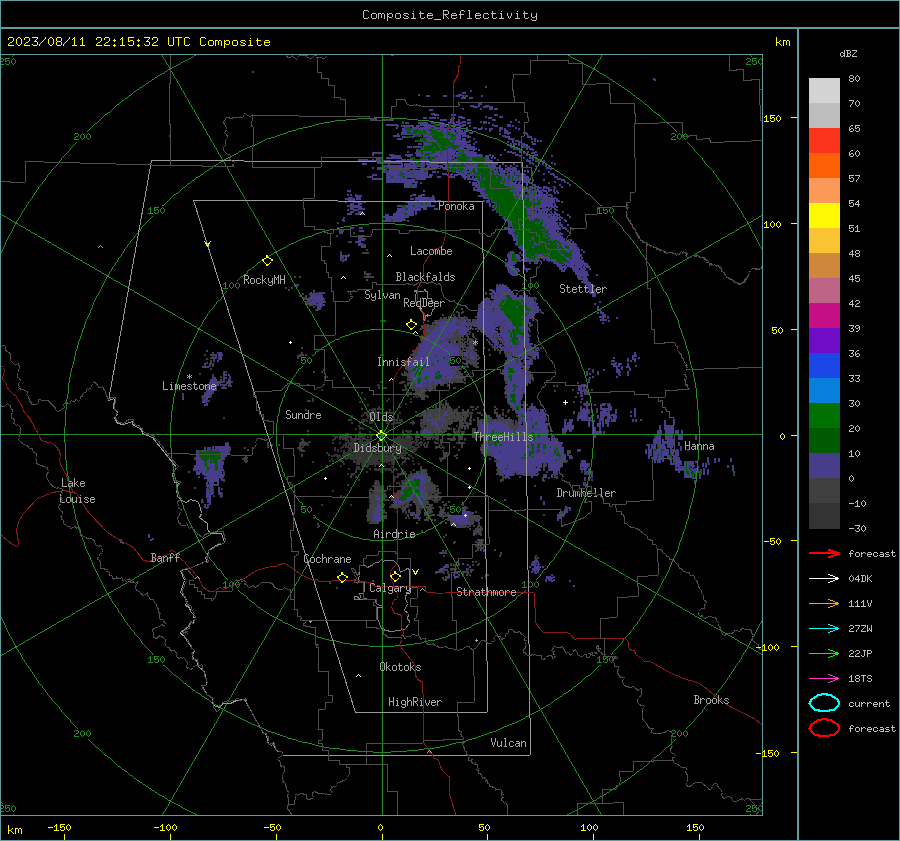
Task: Click the HighRiver label on map
Action: [x=415, y=702]
